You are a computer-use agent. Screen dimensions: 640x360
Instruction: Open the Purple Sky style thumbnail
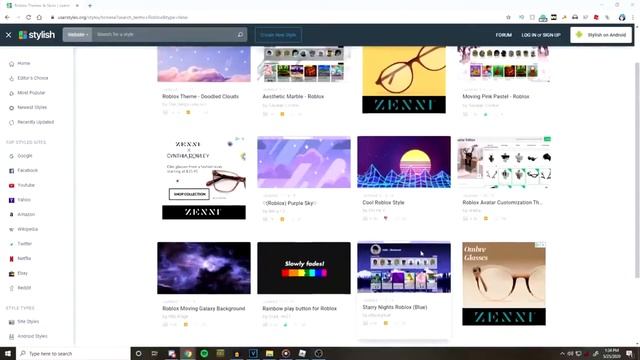click(304, 162)
